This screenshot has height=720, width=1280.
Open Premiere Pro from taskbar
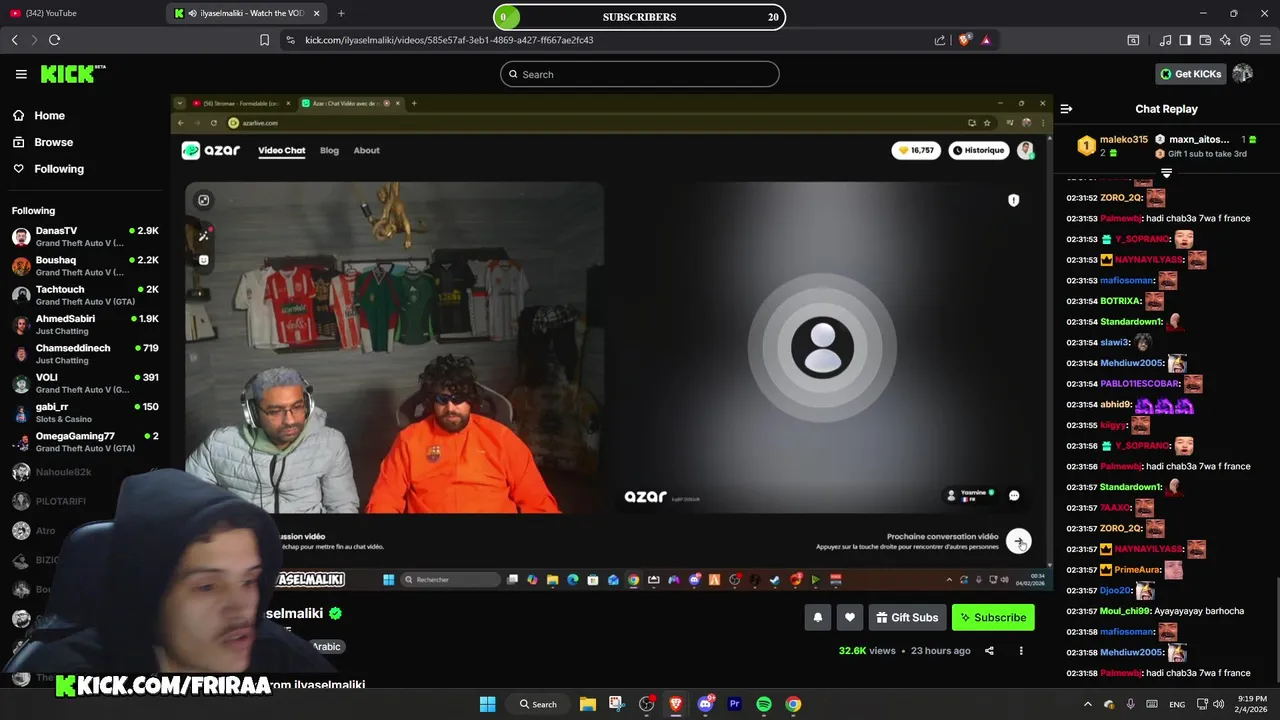734,704
